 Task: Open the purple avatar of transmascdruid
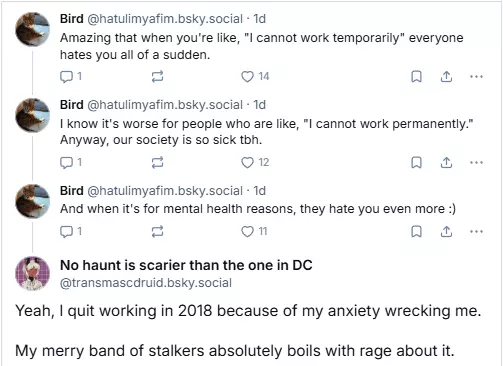(x=33, y=273)
